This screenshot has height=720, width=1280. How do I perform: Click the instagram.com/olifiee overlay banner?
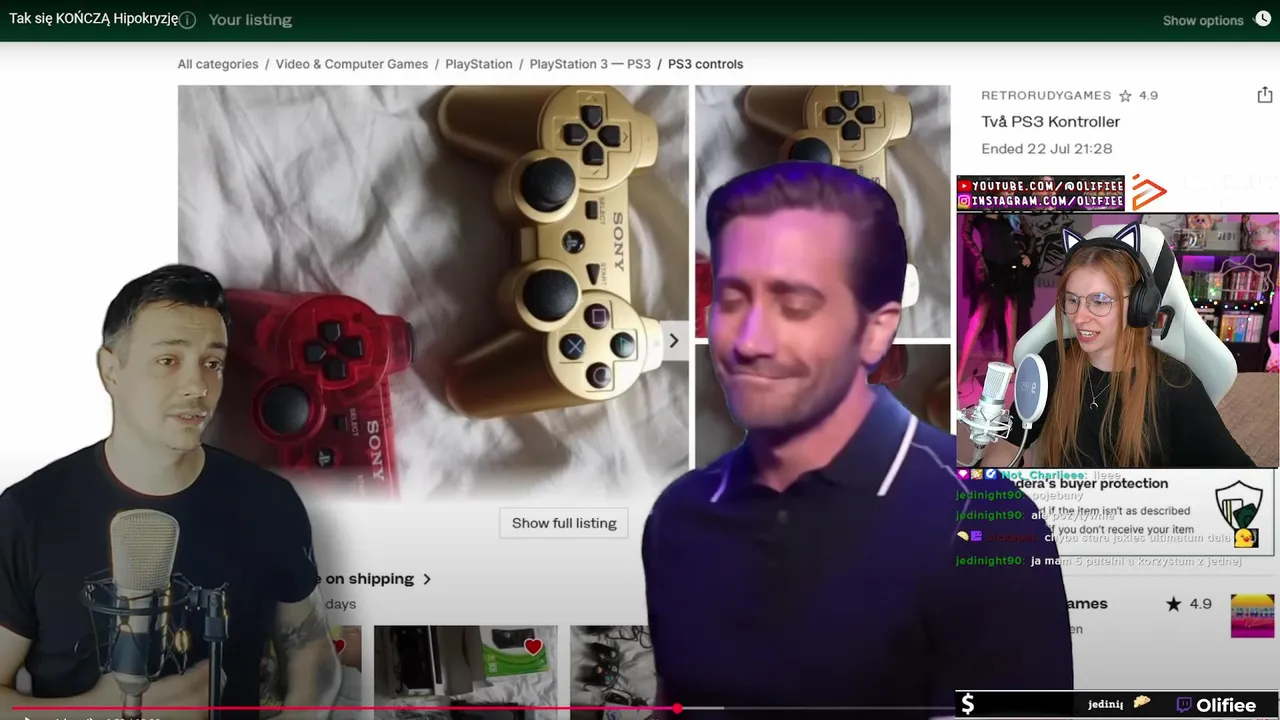point(1041,201)
